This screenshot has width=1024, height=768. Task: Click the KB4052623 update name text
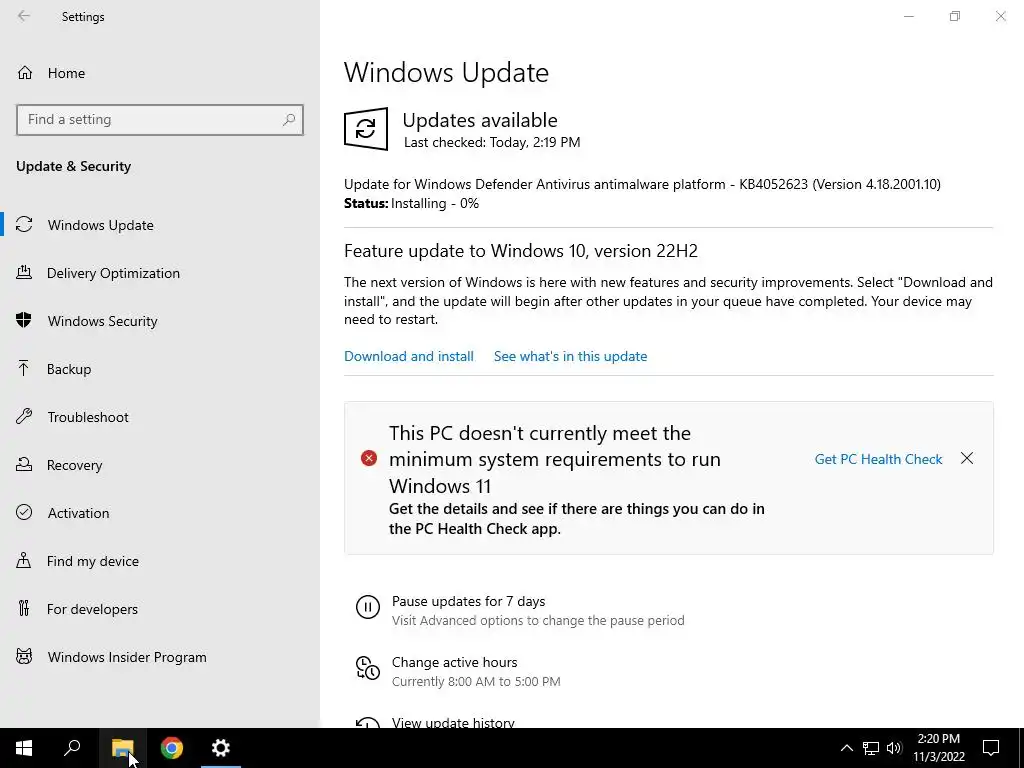[642, 184]
